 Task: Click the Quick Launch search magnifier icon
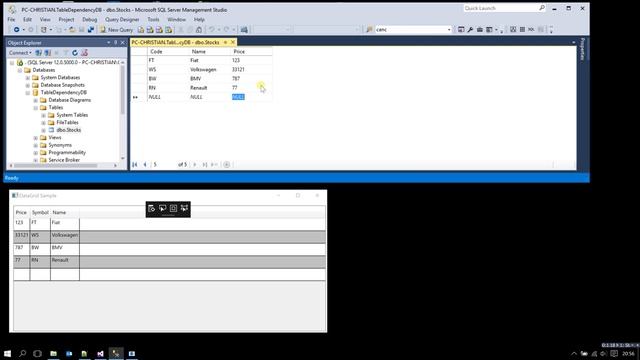pyautogui.click(x=542, y=8)
